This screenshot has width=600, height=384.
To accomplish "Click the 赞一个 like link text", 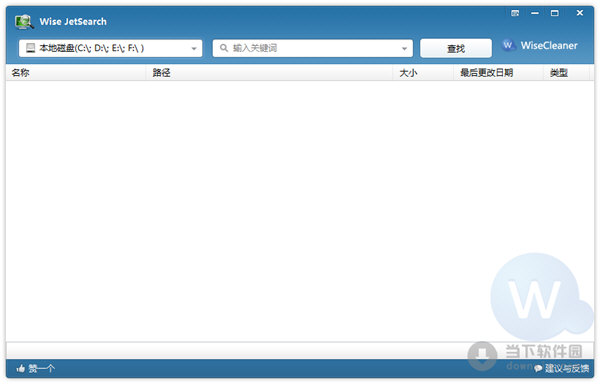I will click(41, 369).
